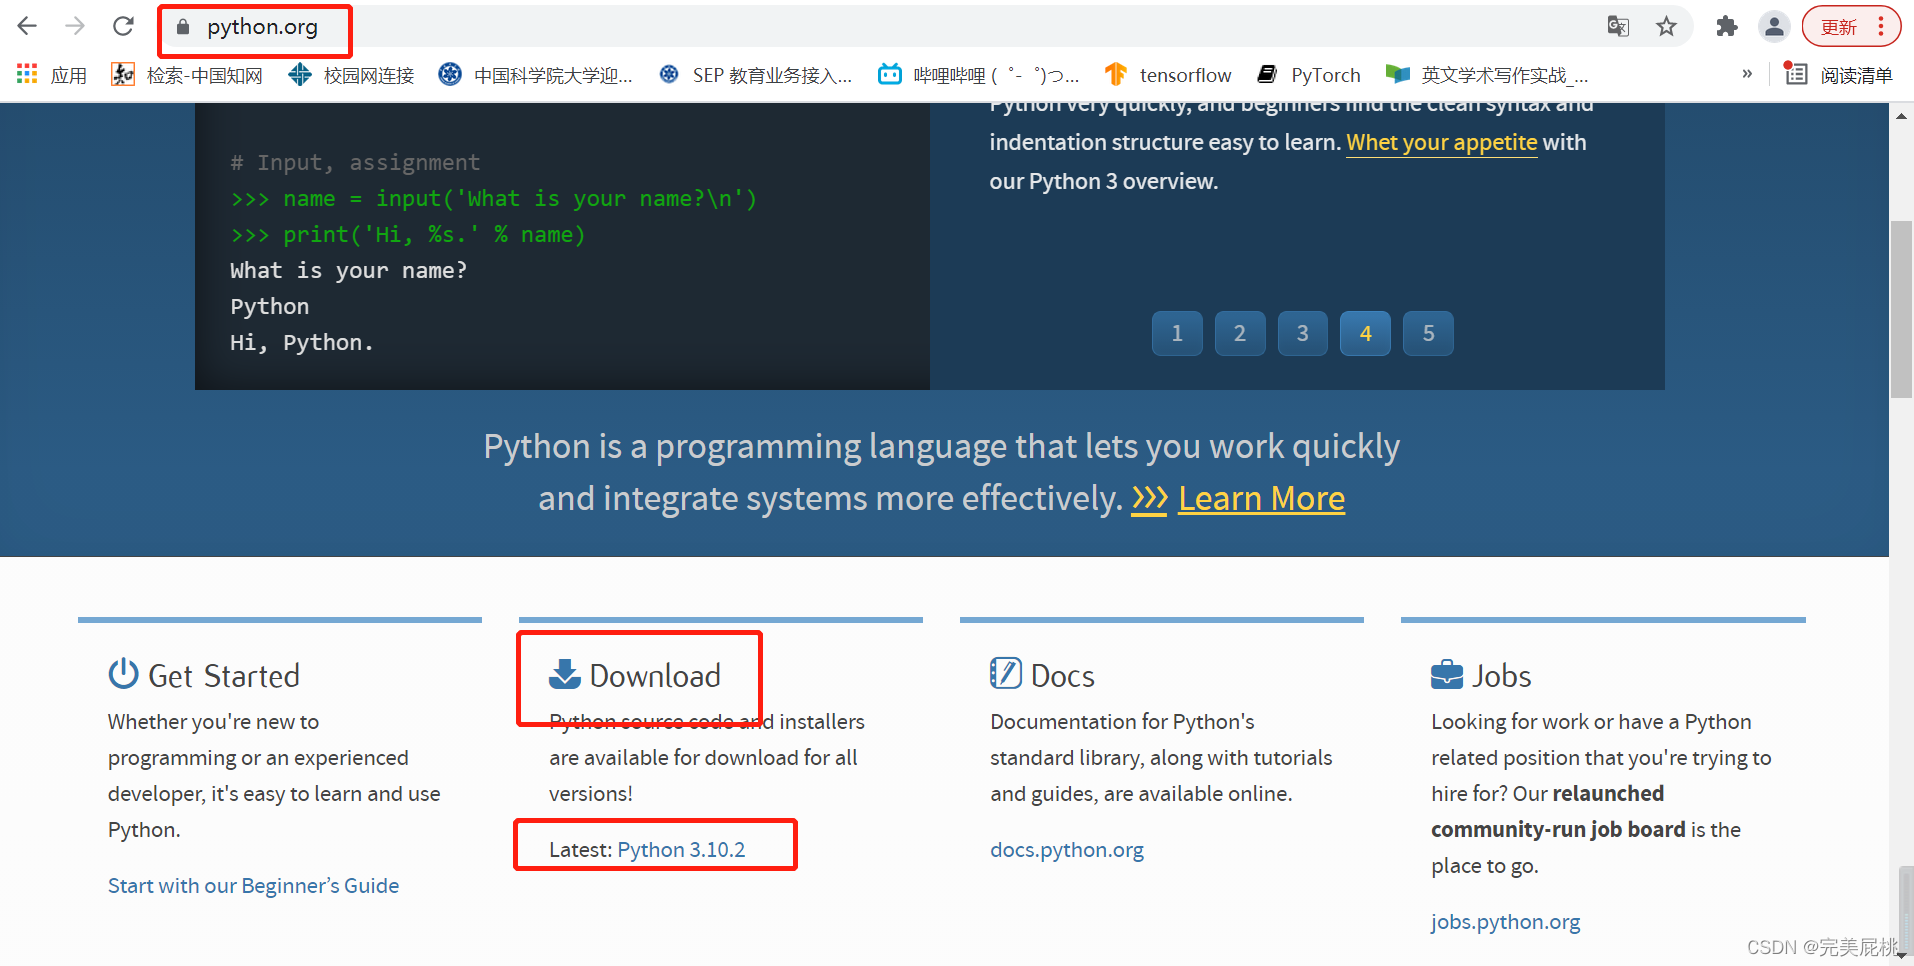Open the 阅读清单 reading list
The width and height of the screenshot is (1914, 966).
(x=1838, y=75)
